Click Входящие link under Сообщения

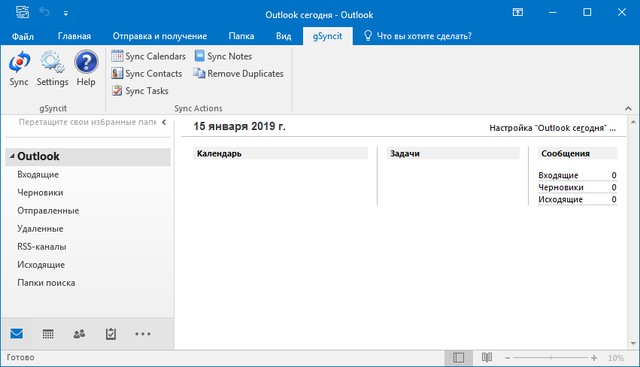click(x=558, y=175)
